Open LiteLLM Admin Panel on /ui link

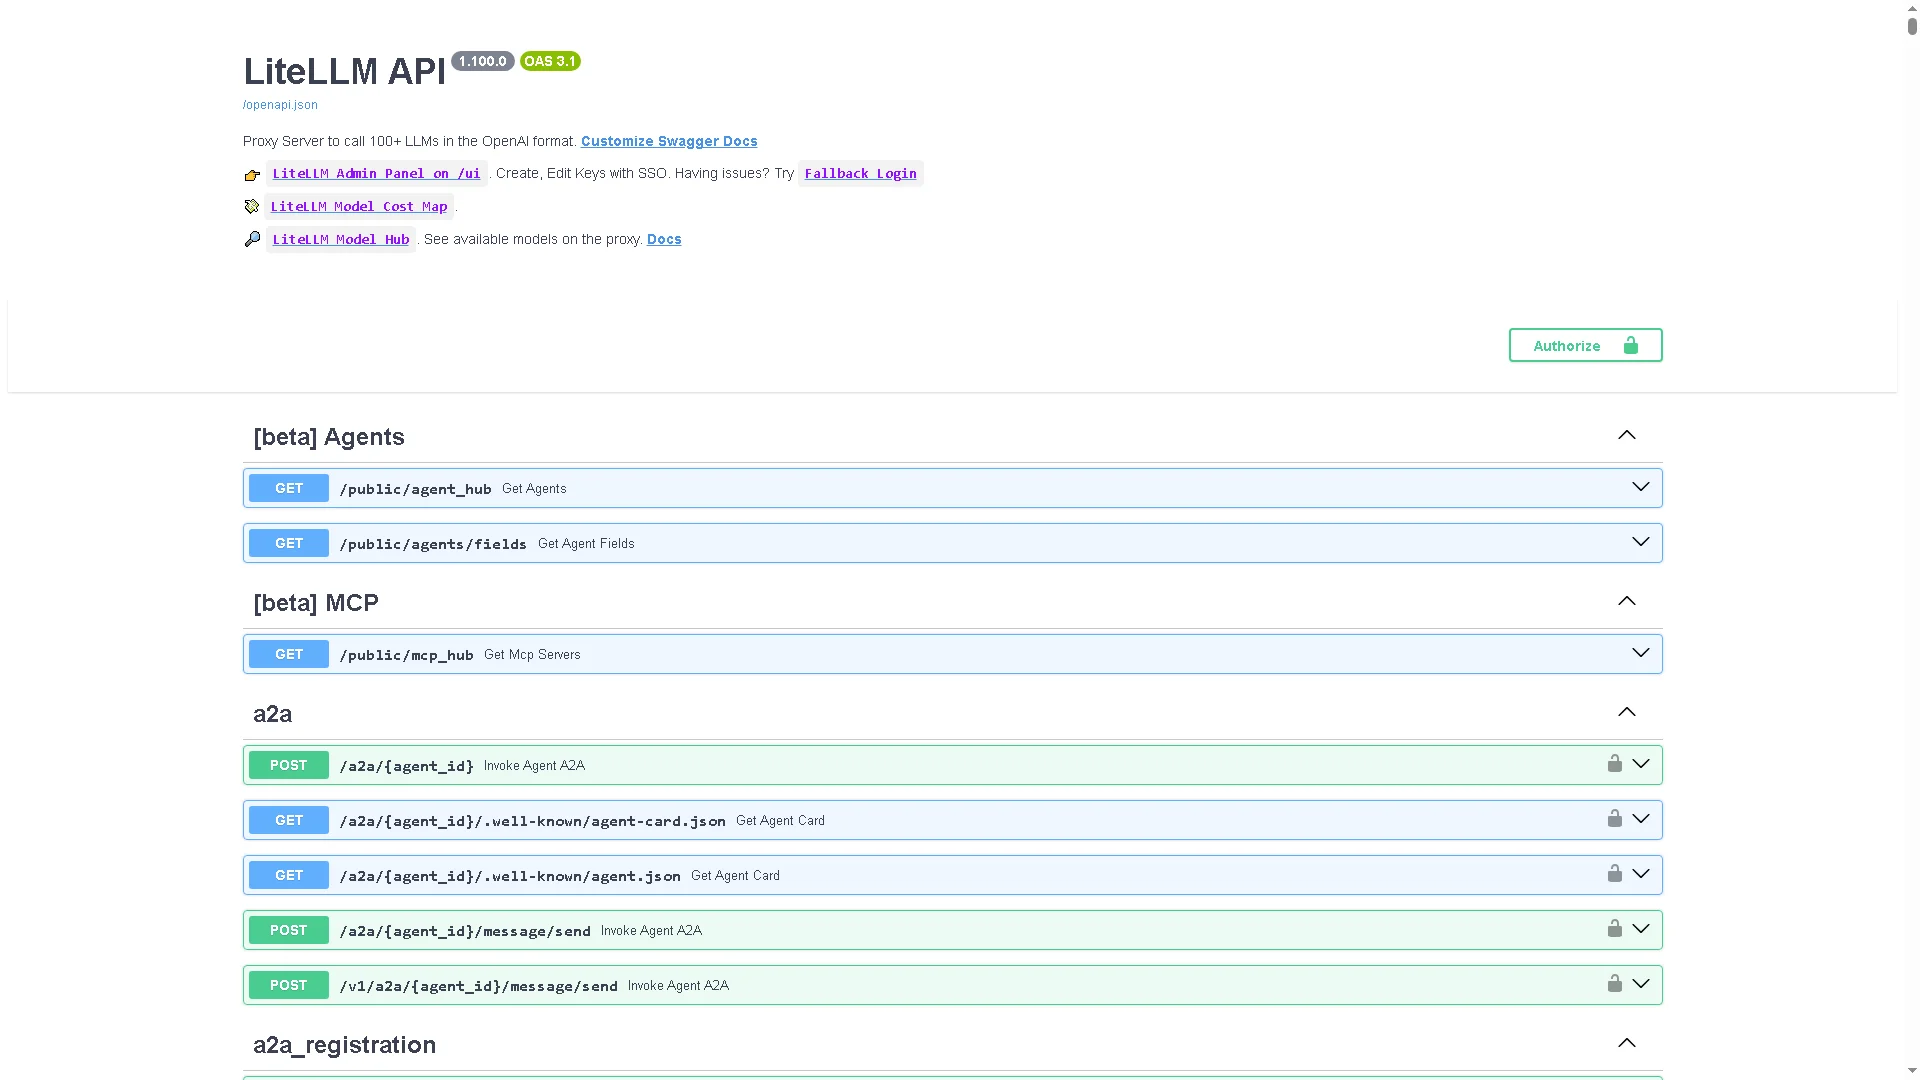376,174
